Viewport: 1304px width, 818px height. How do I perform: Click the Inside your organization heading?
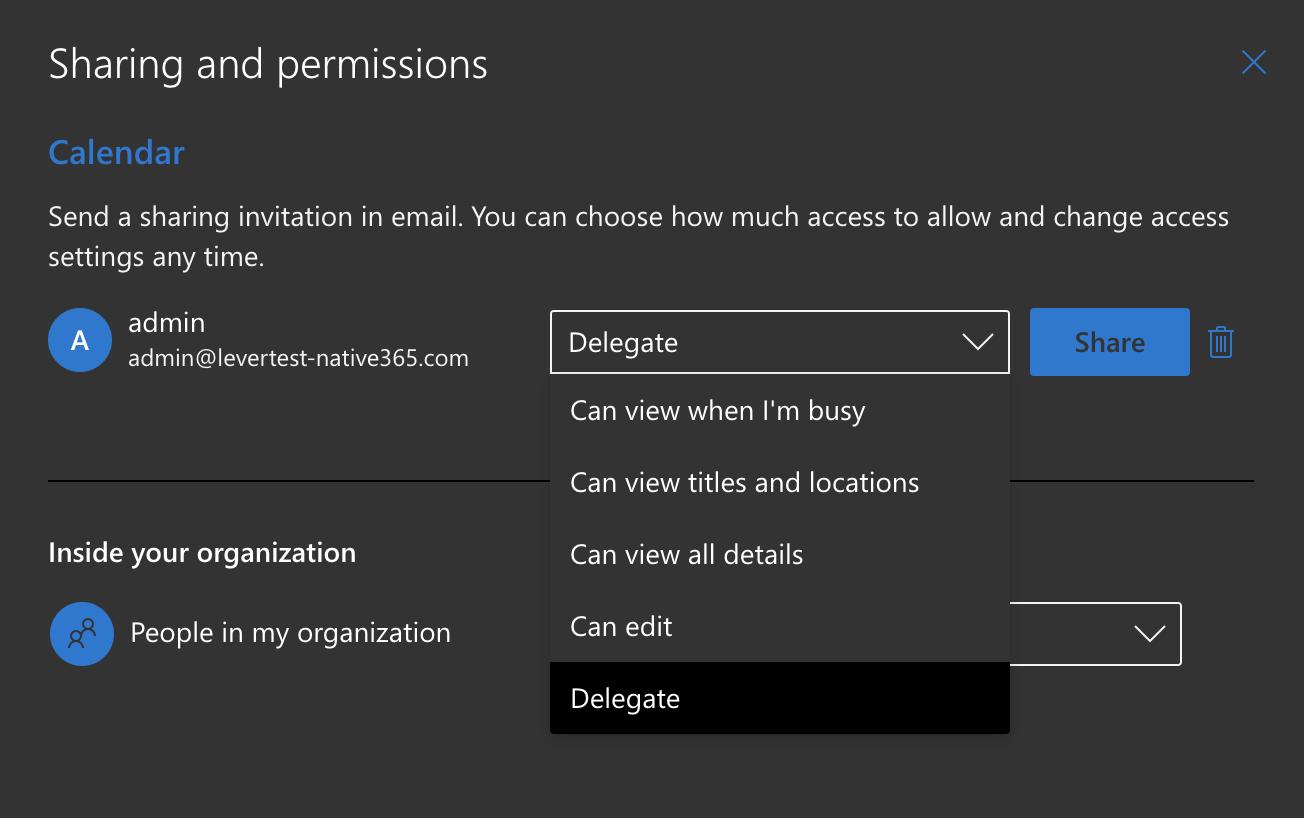click(x=202, y=552)
